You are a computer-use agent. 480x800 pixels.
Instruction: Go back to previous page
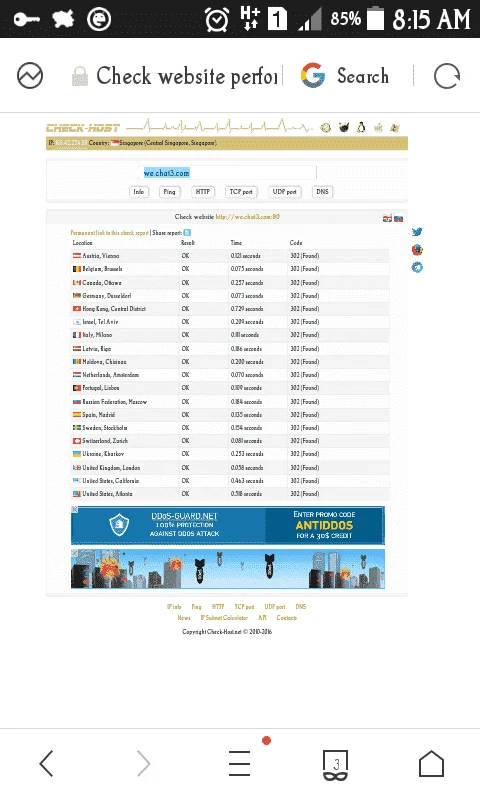click(46, 763)
